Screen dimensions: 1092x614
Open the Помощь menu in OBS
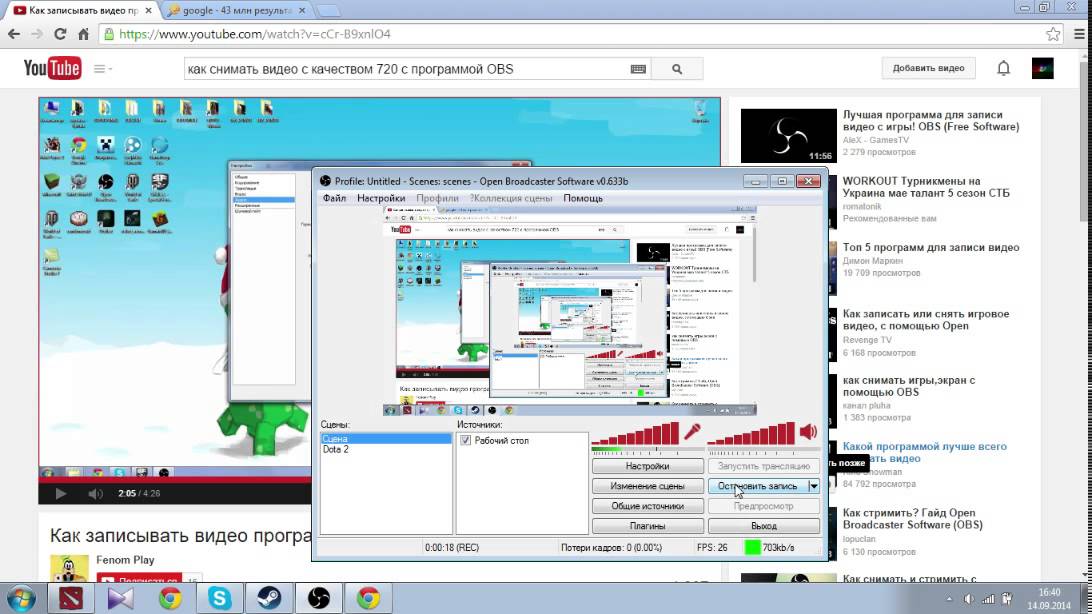click(x=583, y=198)
